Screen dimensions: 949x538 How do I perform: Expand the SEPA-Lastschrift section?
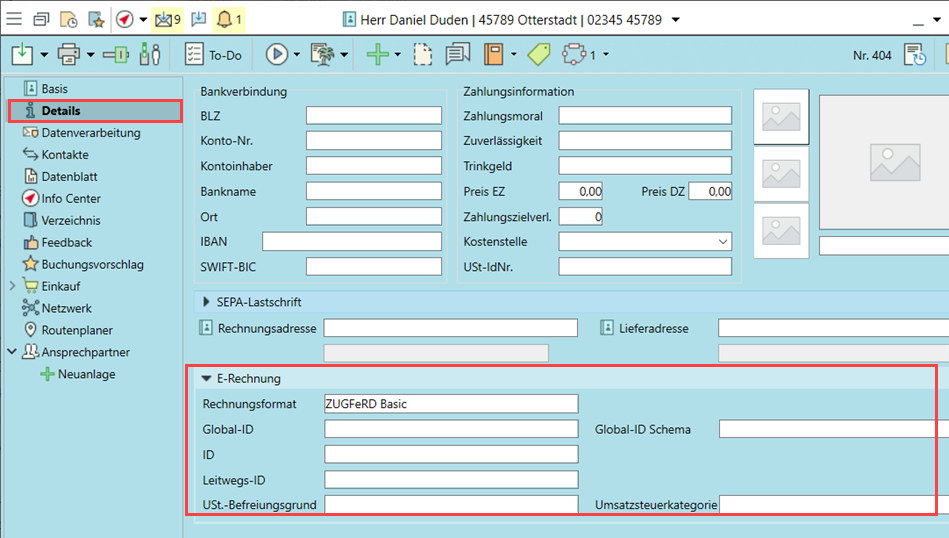(x=207, y=301)
